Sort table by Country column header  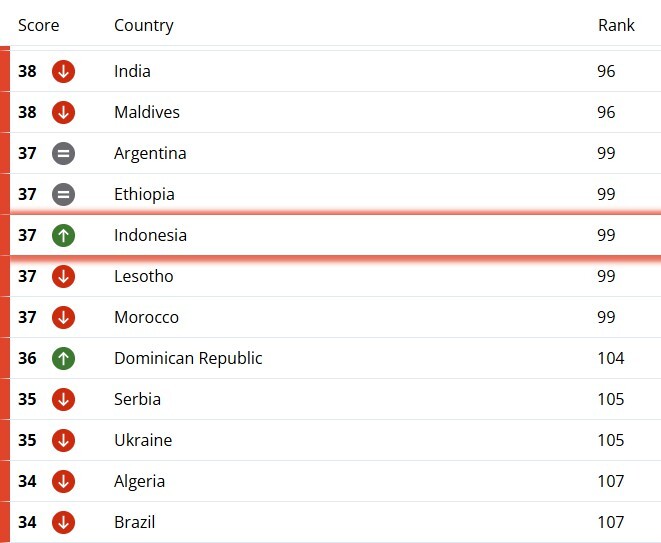tap(144, 26)
